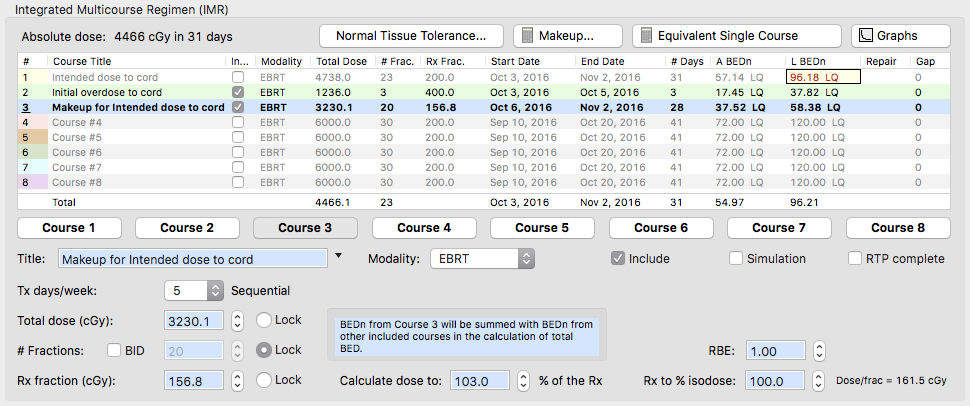Open Equivalent Single Course calculator
This screenshot has width=970, height=406.
(x=737, y=36)
